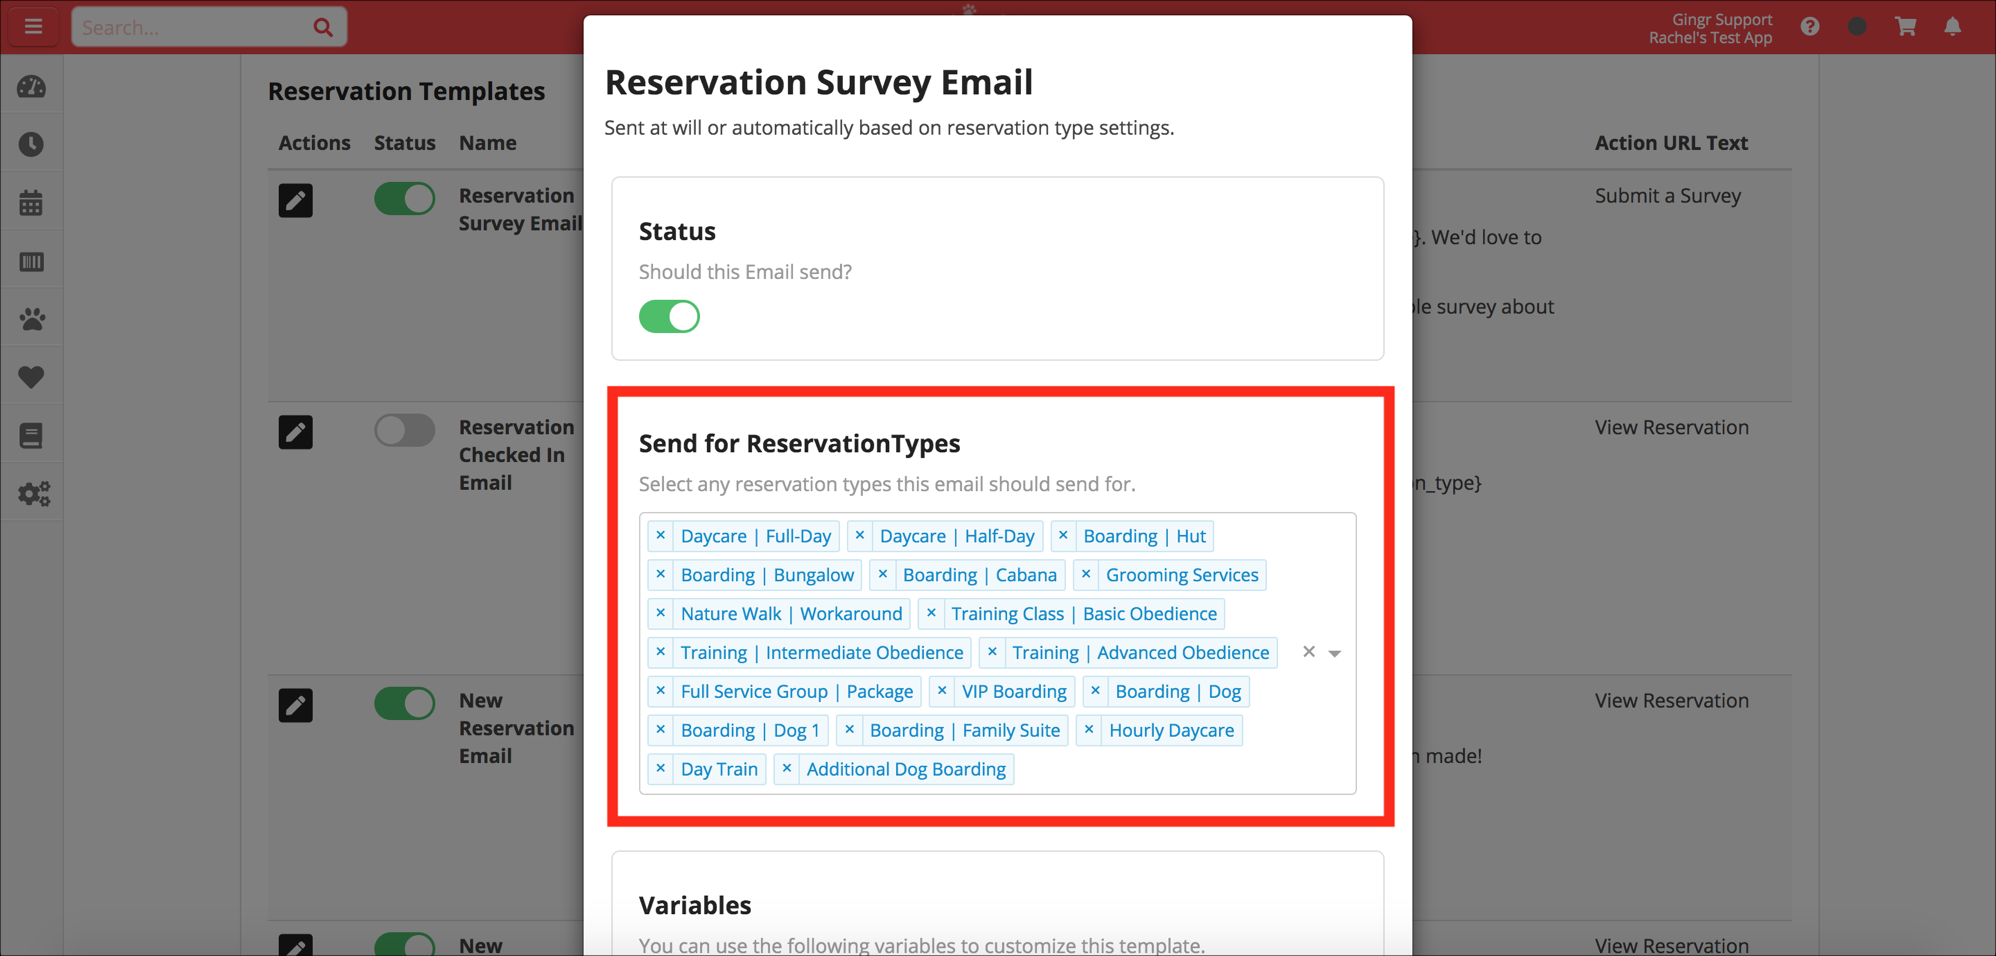This screenshot has height=956, width=1996.
Task: Click View Reservation in the New Reservation row
Action: 1672,701
